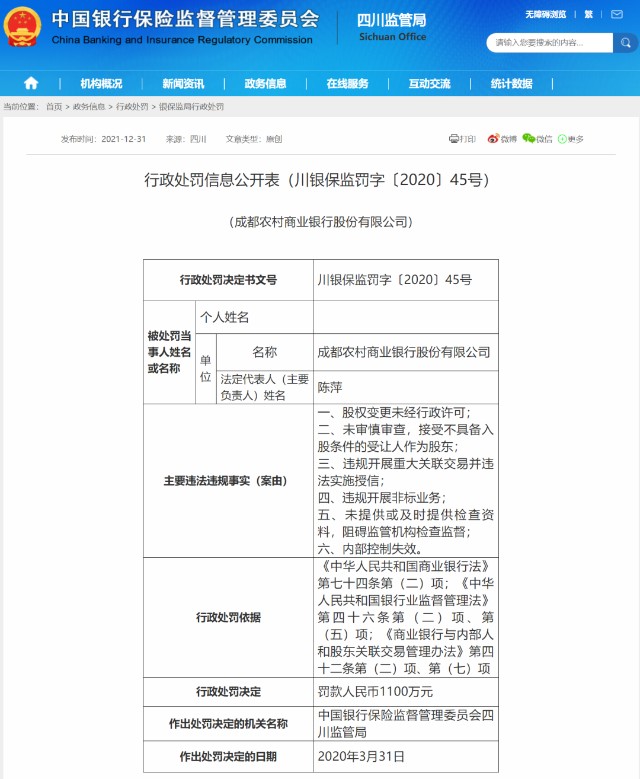640x779 pixels.
Task: Click label 被处罚当事人姓名或名称
Action: tap(169, 352)
